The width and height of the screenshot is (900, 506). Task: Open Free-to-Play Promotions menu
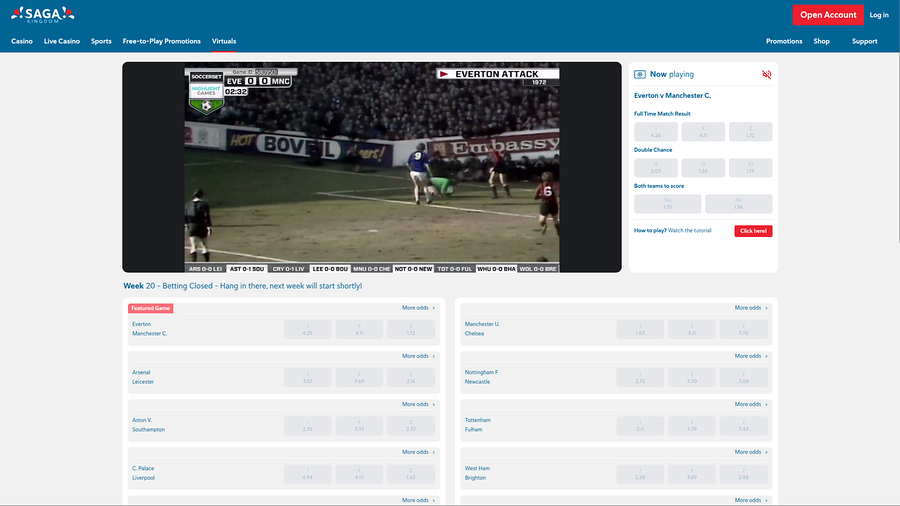click(161, 41)
